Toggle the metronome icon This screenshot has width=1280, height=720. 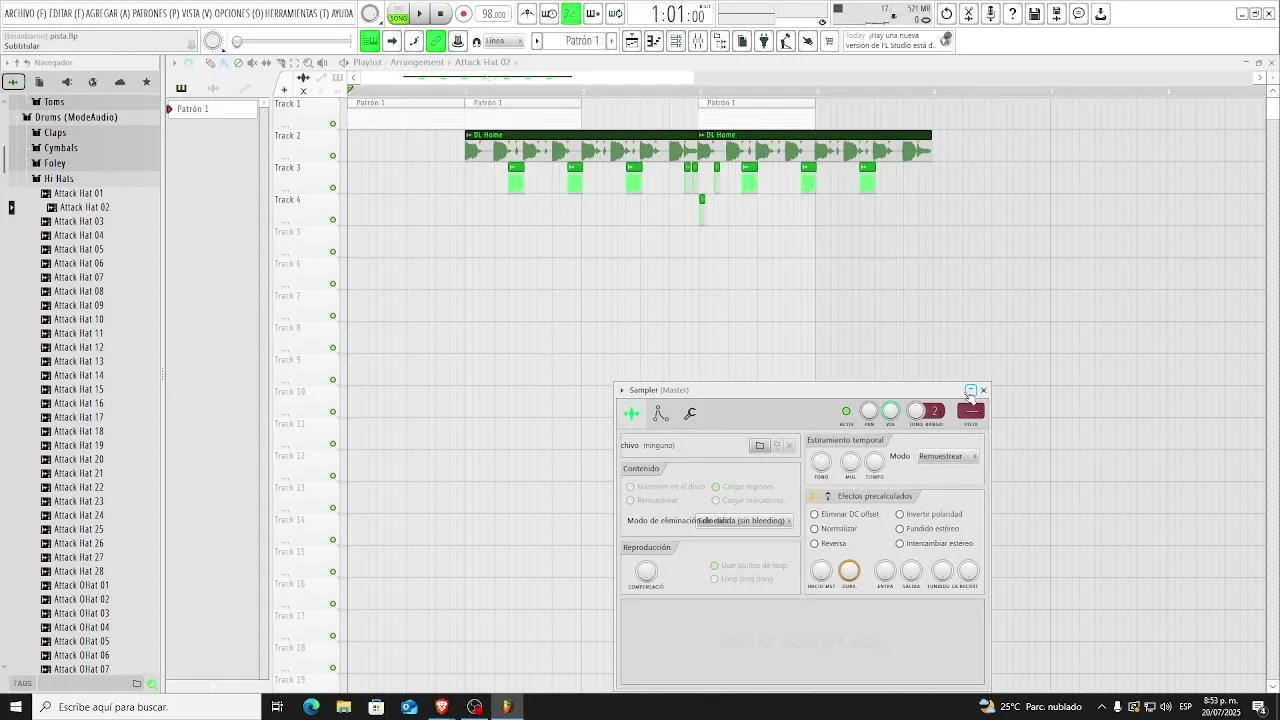coord(527,14)
